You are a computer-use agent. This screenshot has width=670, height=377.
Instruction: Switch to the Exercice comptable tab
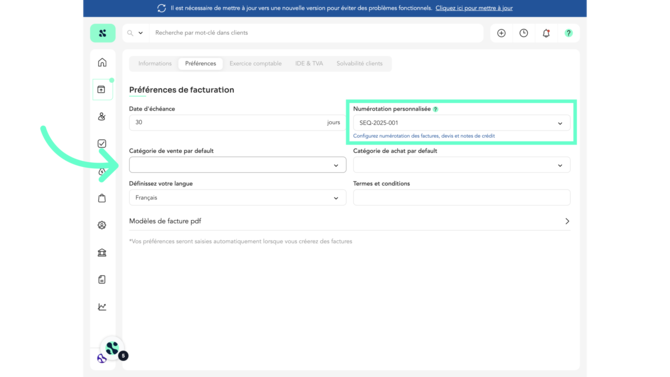[256, 63]
